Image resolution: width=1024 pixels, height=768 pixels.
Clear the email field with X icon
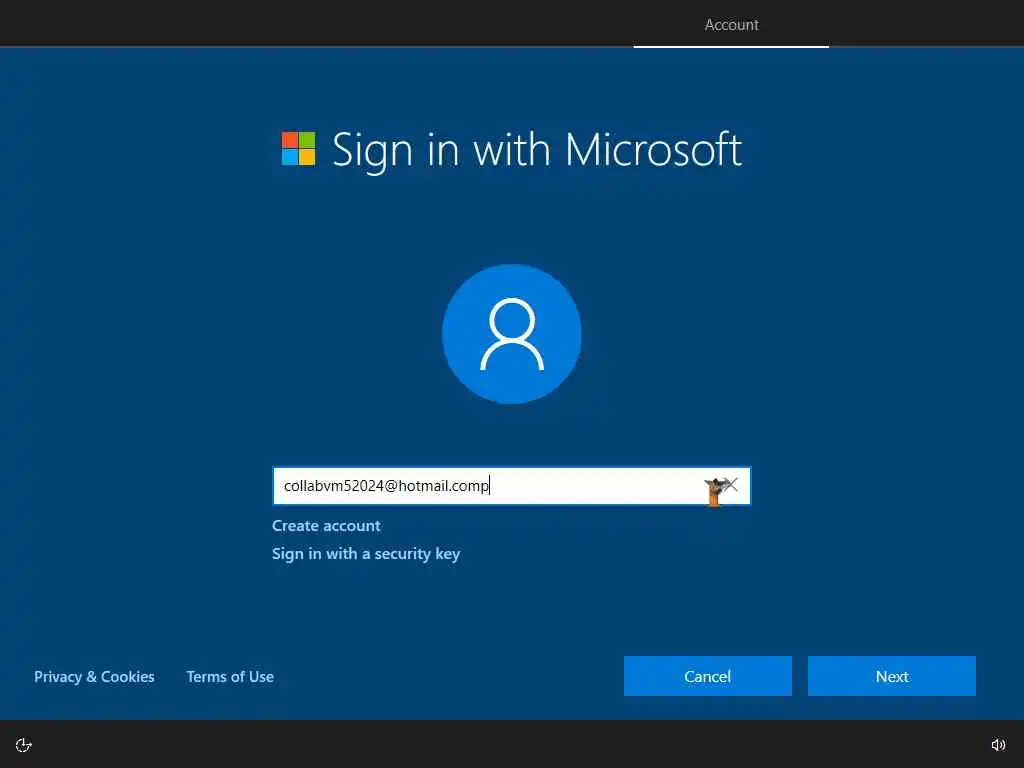(x=731, y=485)
